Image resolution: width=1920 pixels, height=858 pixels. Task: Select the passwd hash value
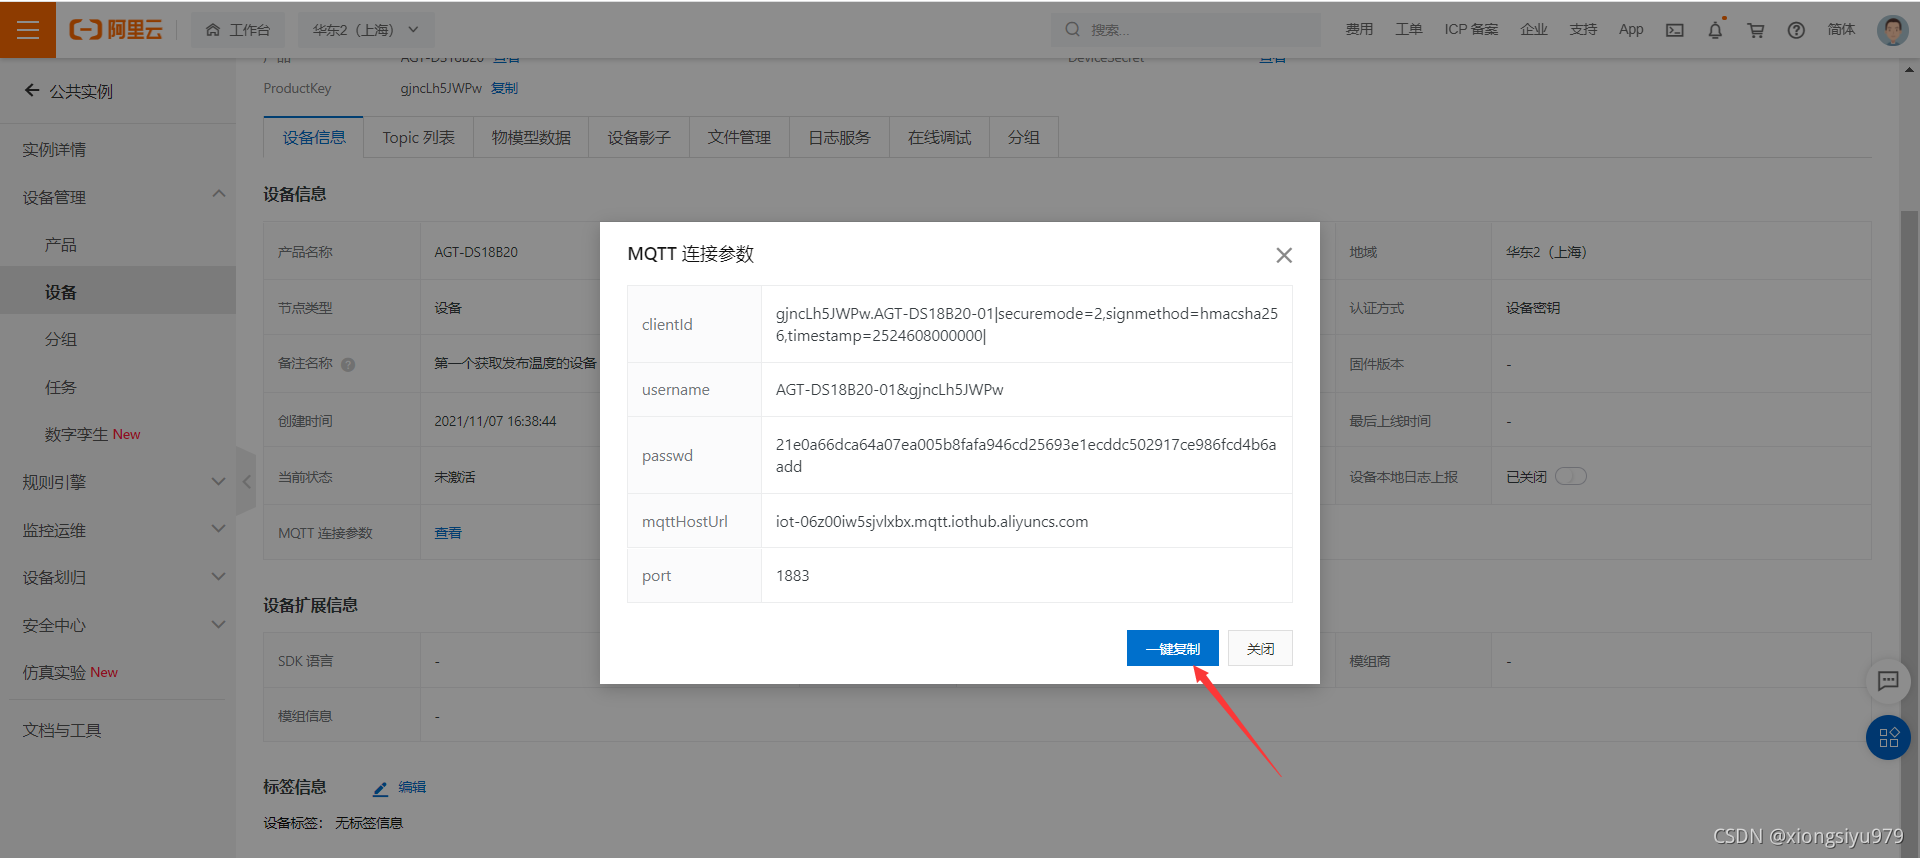(x=1026, y=455)
